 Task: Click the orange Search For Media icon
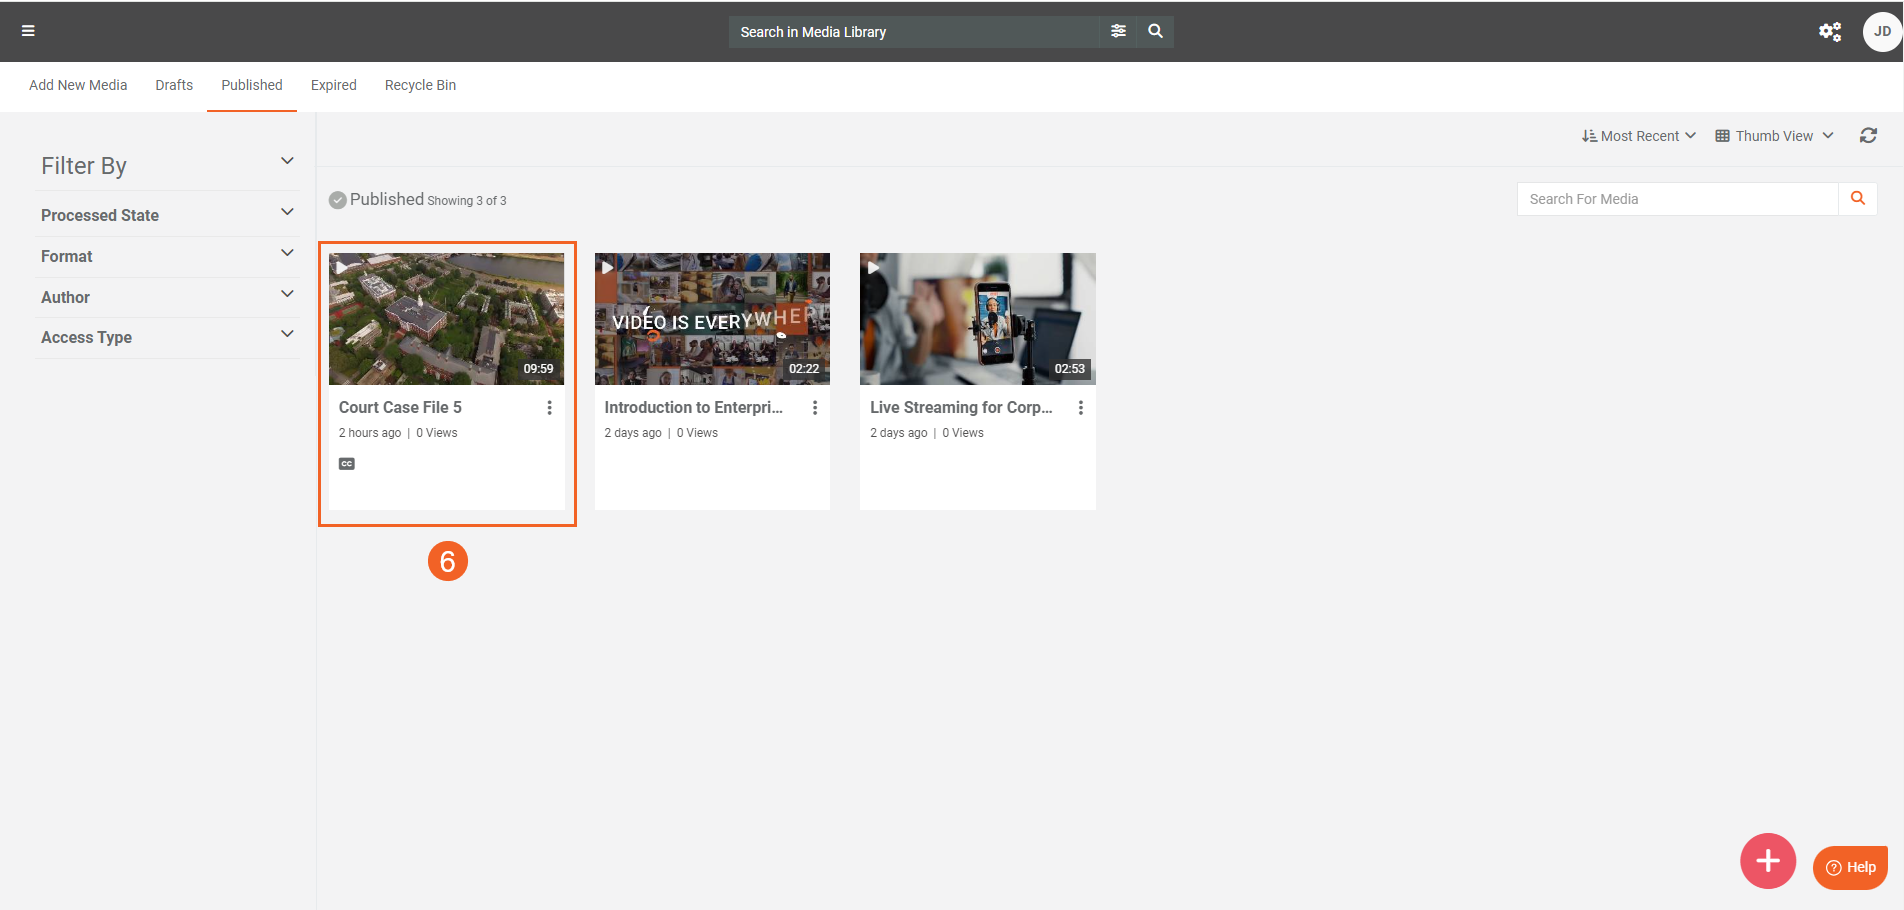[x=1857, y=199]
